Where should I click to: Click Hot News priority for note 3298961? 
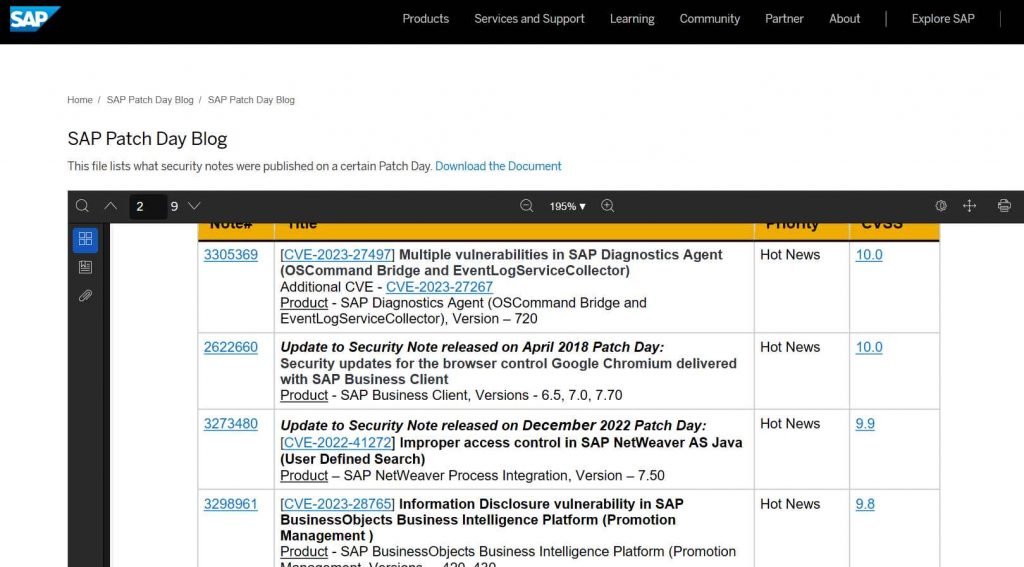(x=790, y=504)
